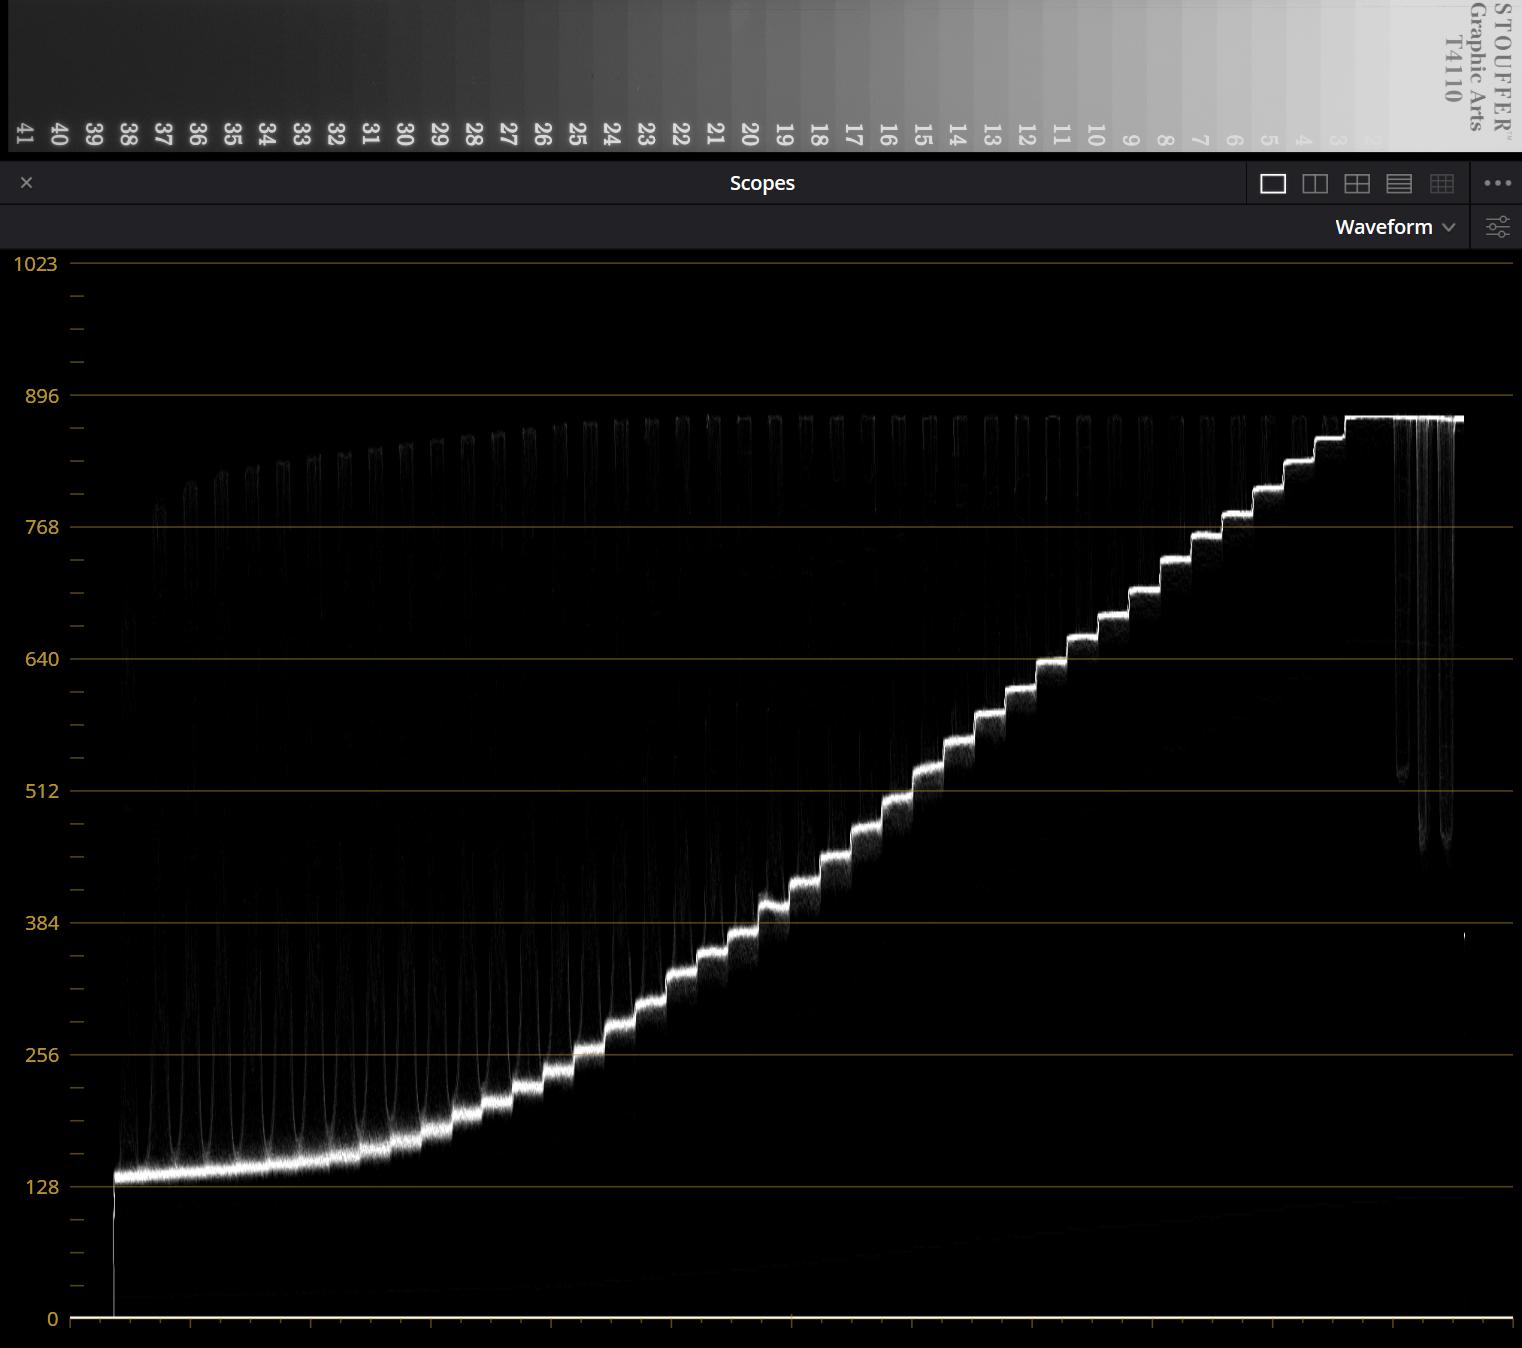Screen dimensions: 1522x1348
Task: Select four-up scope layout view
Action: 1357,184
